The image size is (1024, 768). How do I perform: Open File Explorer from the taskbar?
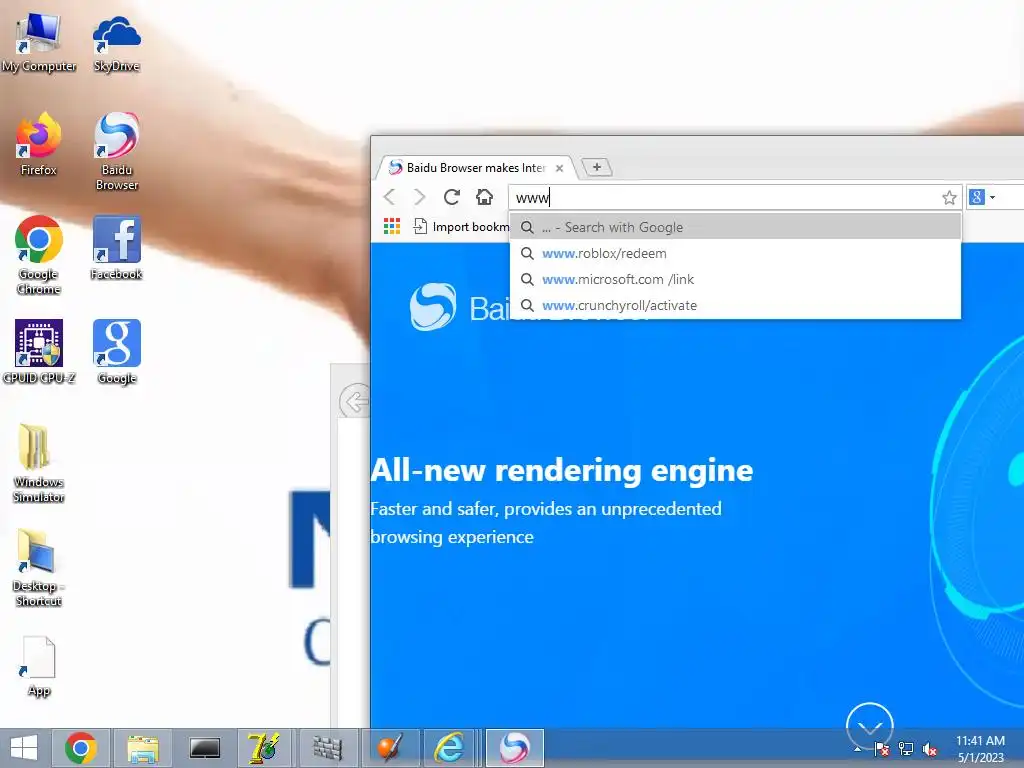click(x=143, y=748)
